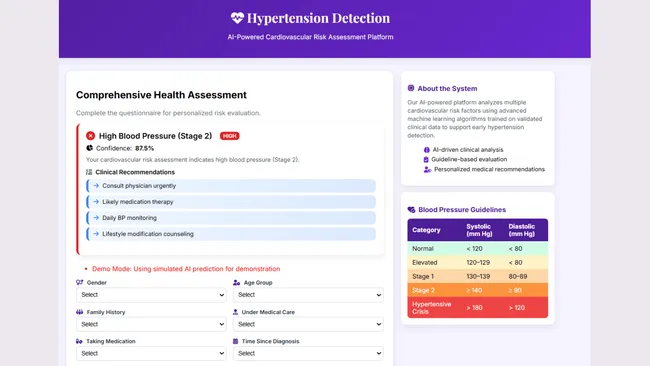Viewport: 650px width, 366px height.
Task: Select the Daily BP monitoring recommendation
Action: coord(231,218)
